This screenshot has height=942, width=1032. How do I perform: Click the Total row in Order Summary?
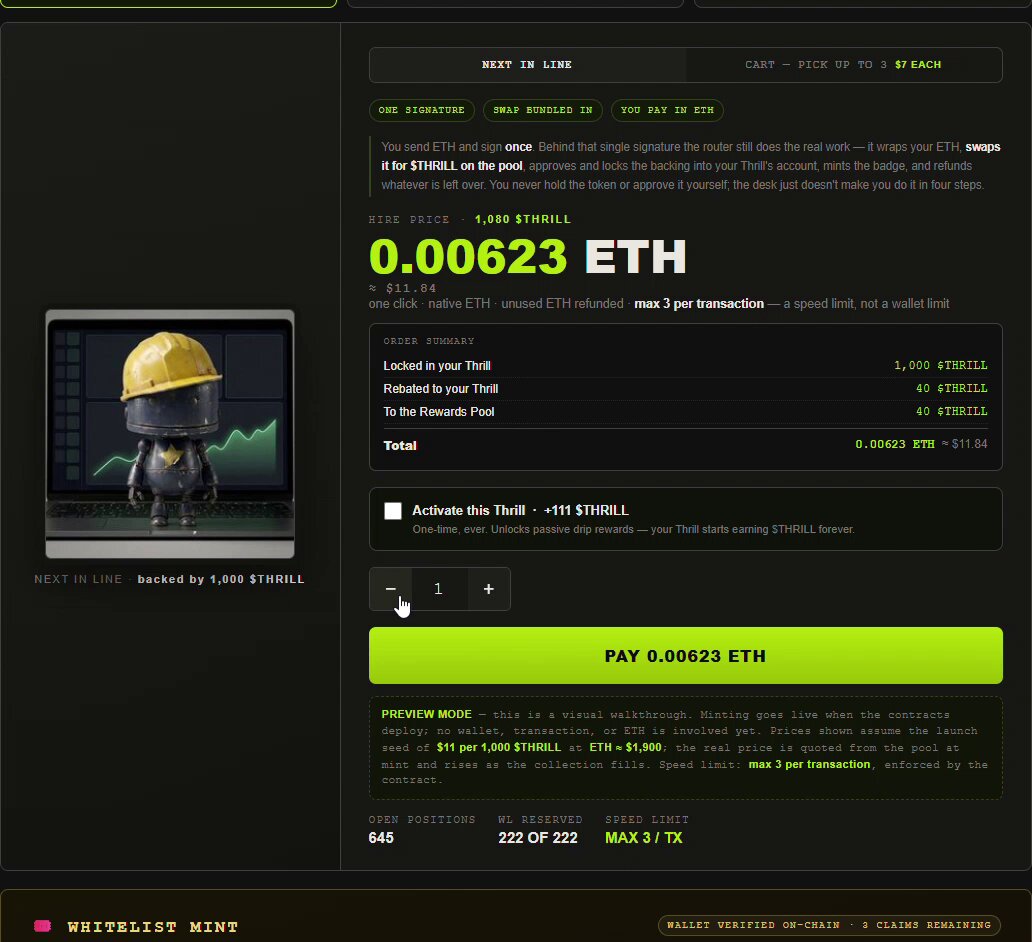tap(685, 445)
